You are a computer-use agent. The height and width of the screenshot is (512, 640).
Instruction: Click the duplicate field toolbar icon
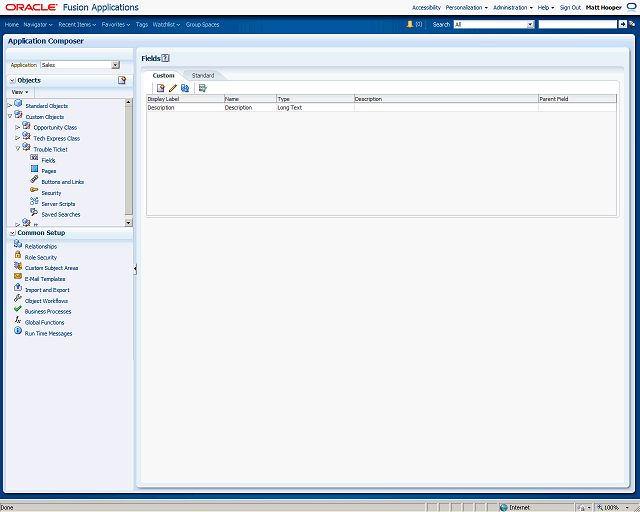point(185,88)
